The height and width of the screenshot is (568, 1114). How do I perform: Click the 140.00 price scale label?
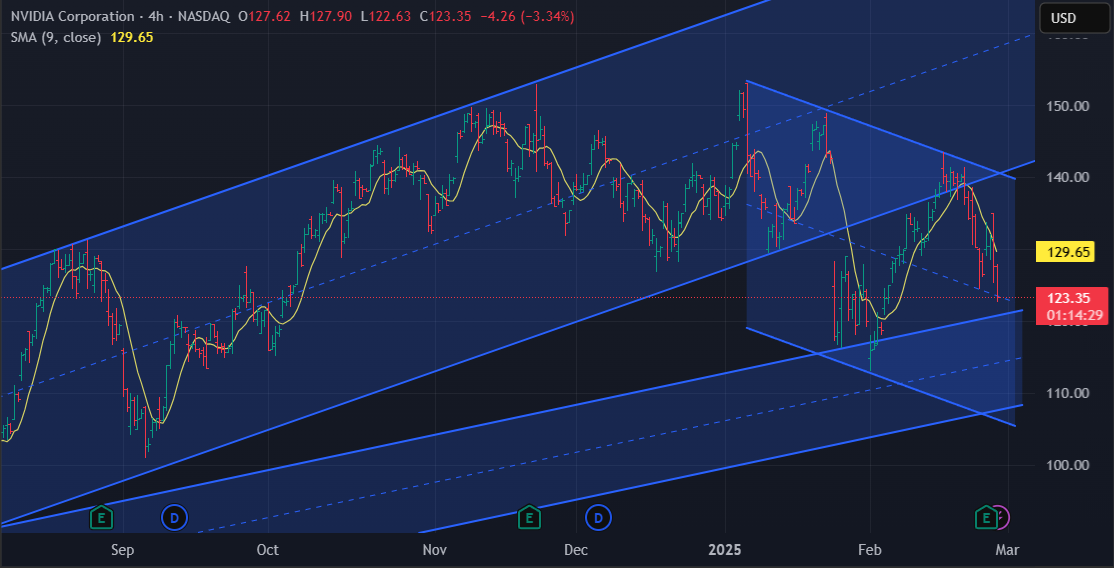pos(1070,177)
